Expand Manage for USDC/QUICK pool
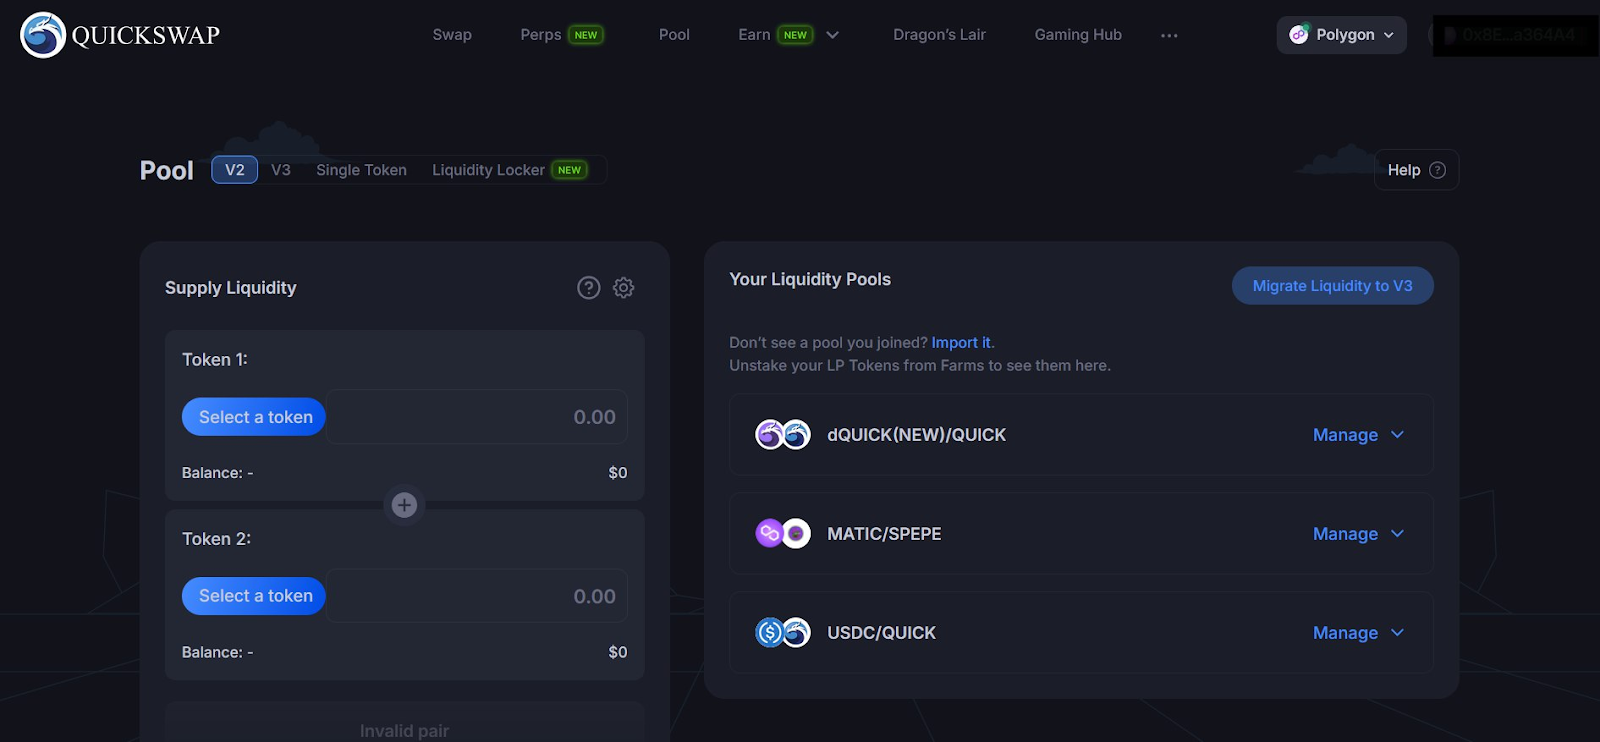 [1358, 633]
